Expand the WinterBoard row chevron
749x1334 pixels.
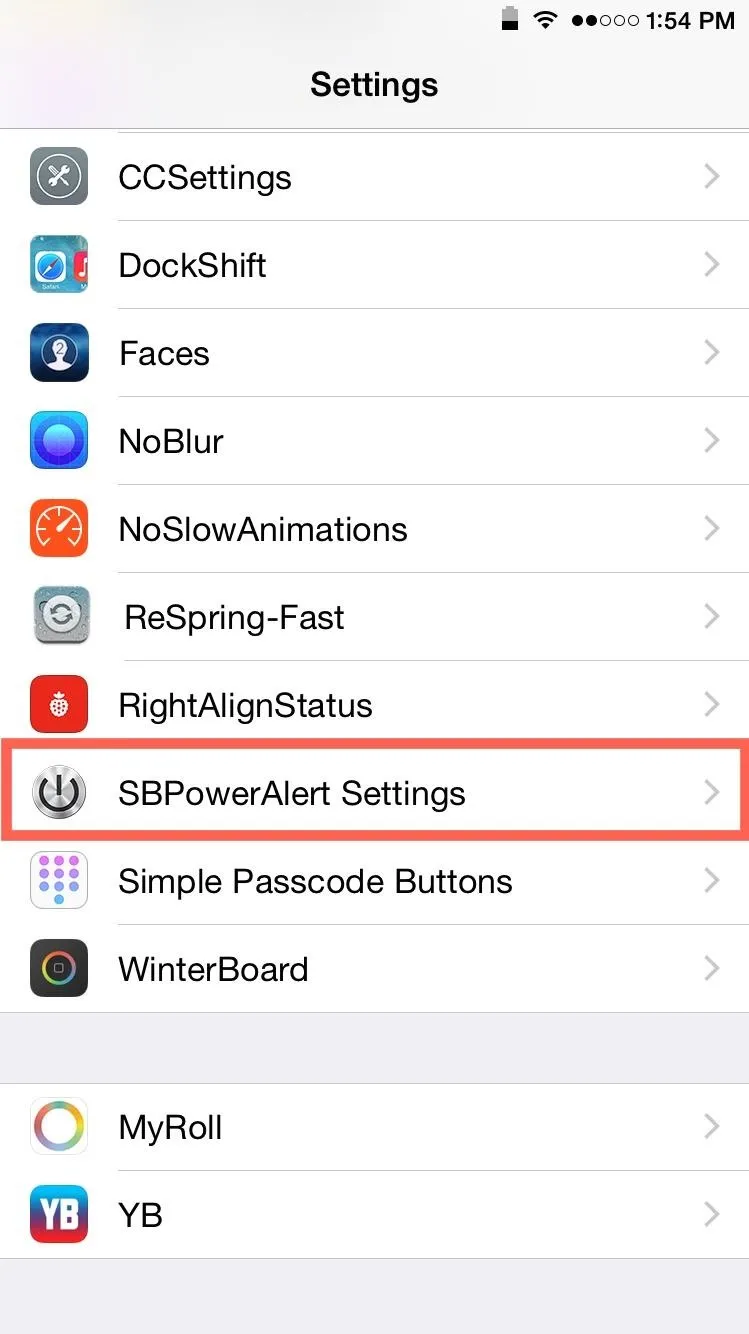click(712, 969)
